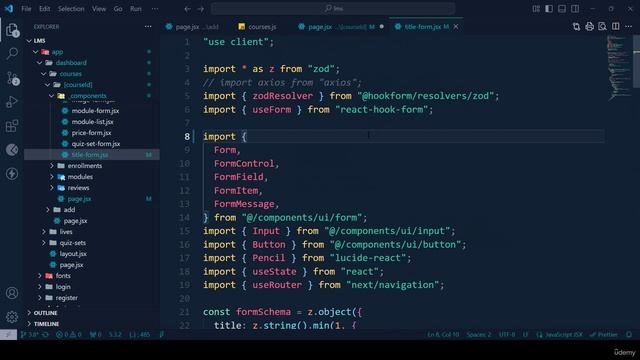Viewport: 640px width, 360px height.
Task: Click the errors and warnings status indicator
Action: [69, 334]
